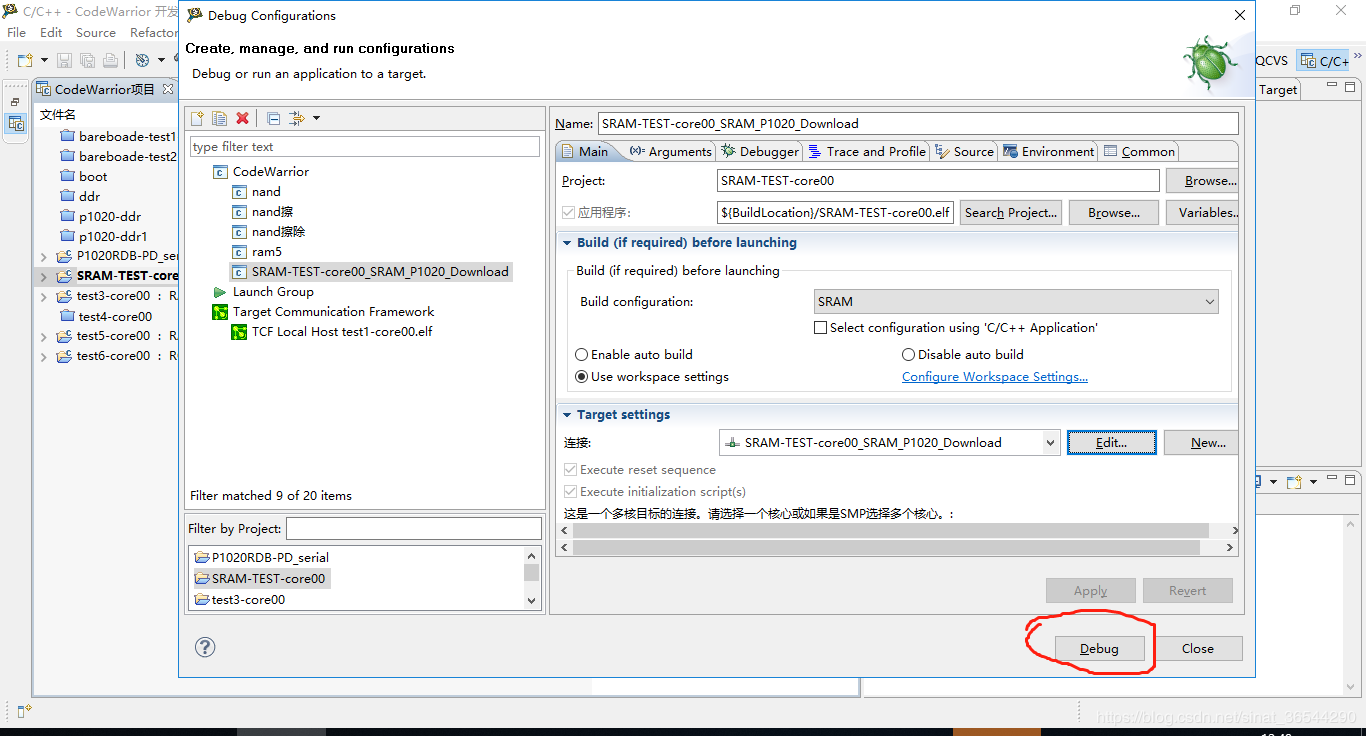1366x736 pixels.
Task: Collapse all launch configuration tree items
Action: point(273,118)
